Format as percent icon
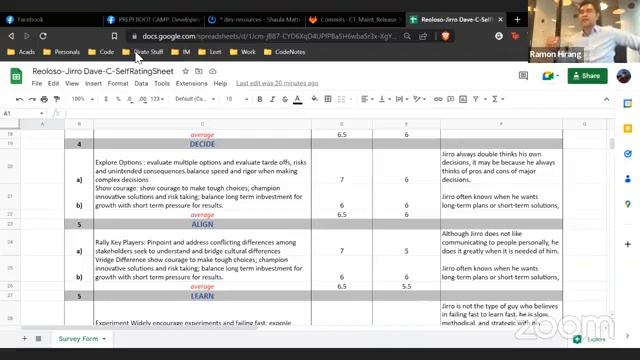The image size is (640, 360). [118, 99]
